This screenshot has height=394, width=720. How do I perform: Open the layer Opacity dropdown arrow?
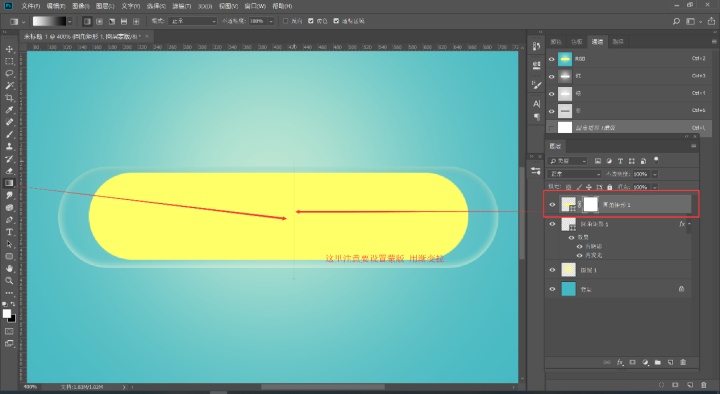click(655, 174)
